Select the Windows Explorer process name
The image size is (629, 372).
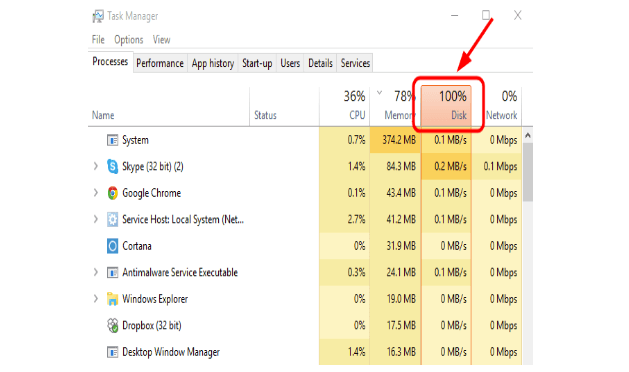tap(155, 299)
